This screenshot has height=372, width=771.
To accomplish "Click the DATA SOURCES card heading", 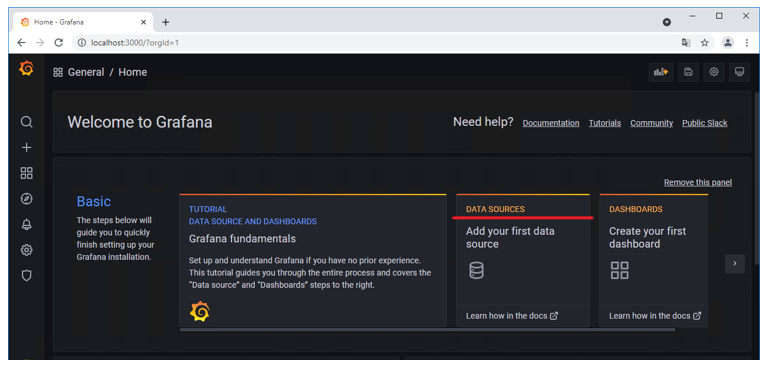I will click(495, 209).
